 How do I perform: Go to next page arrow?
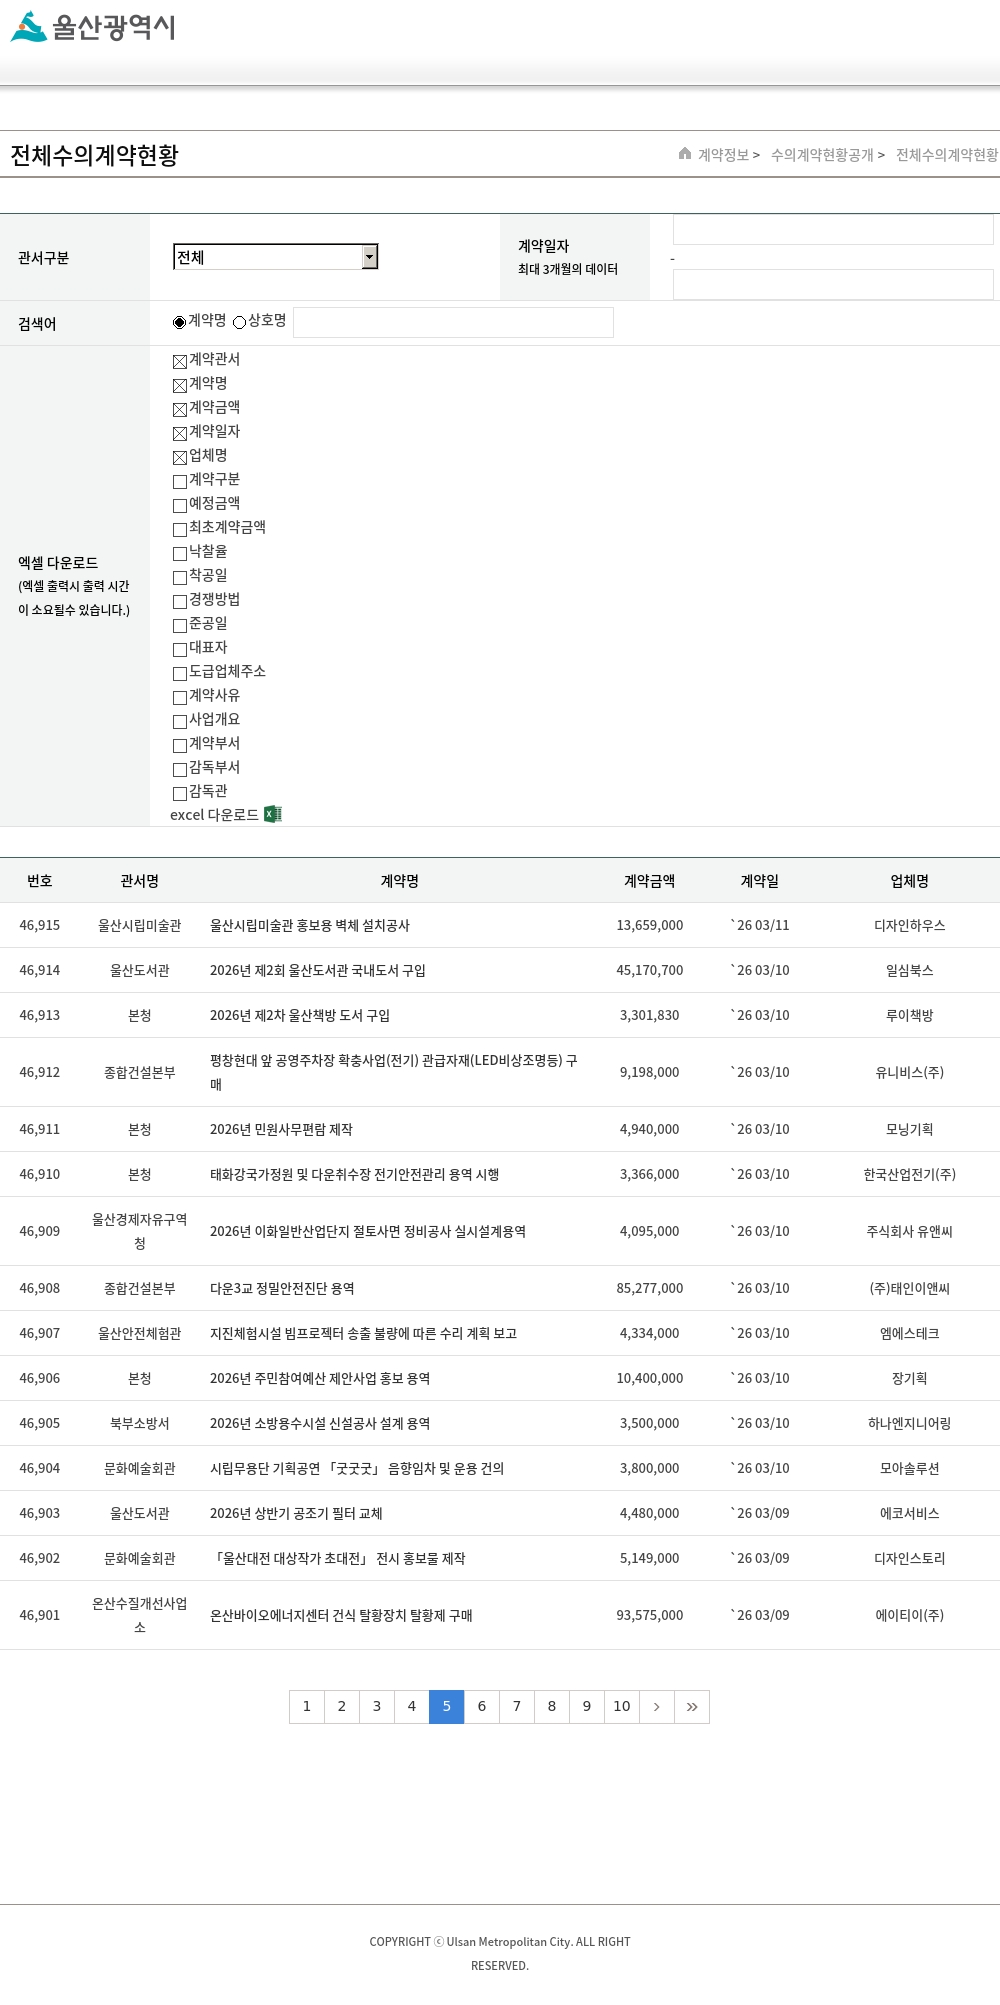tap(656, 1707)
